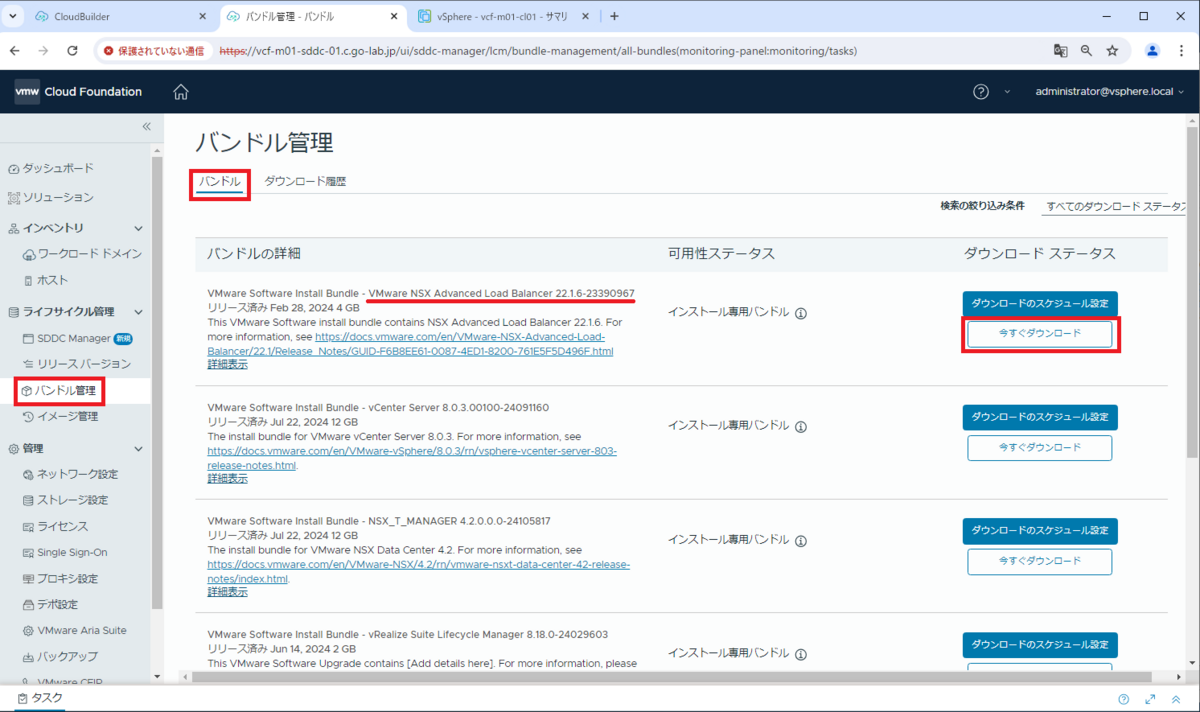The height and width of the screenshot is (712, 1200).
Task: Open a new browser tab
Action: [614, 16]
